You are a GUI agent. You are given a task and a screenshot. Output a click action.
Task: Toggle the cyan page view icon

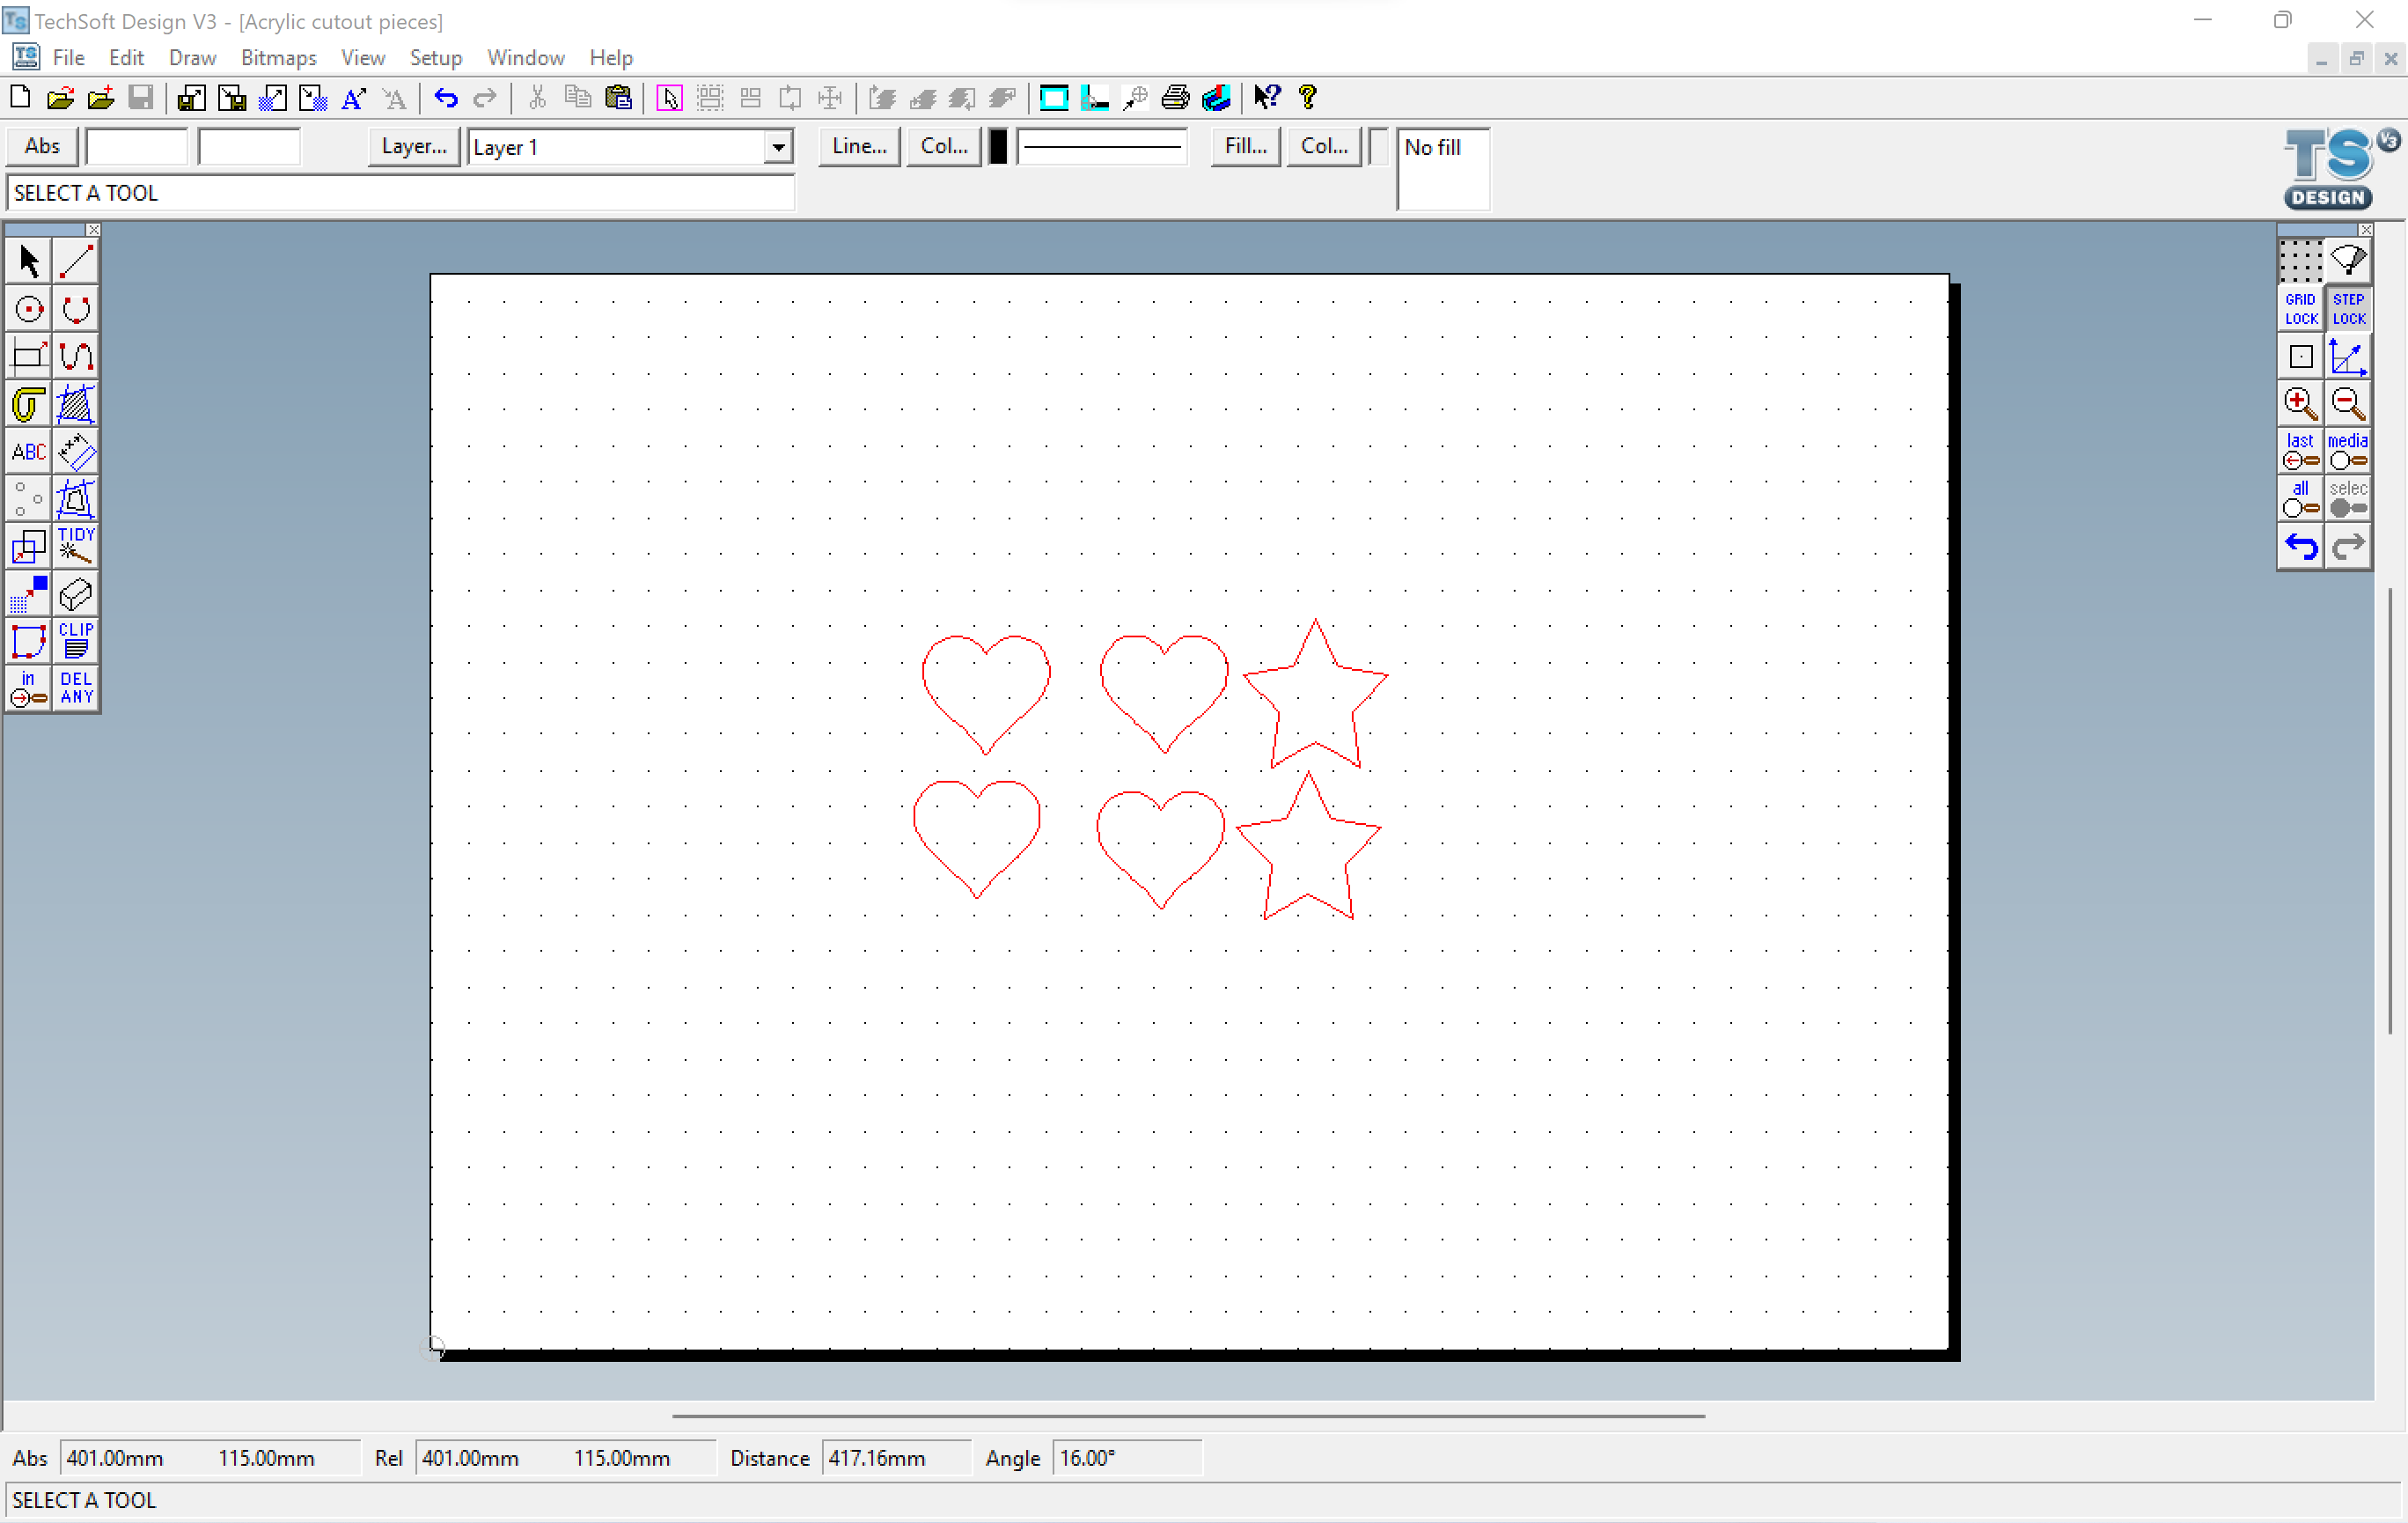[1054, 97]
